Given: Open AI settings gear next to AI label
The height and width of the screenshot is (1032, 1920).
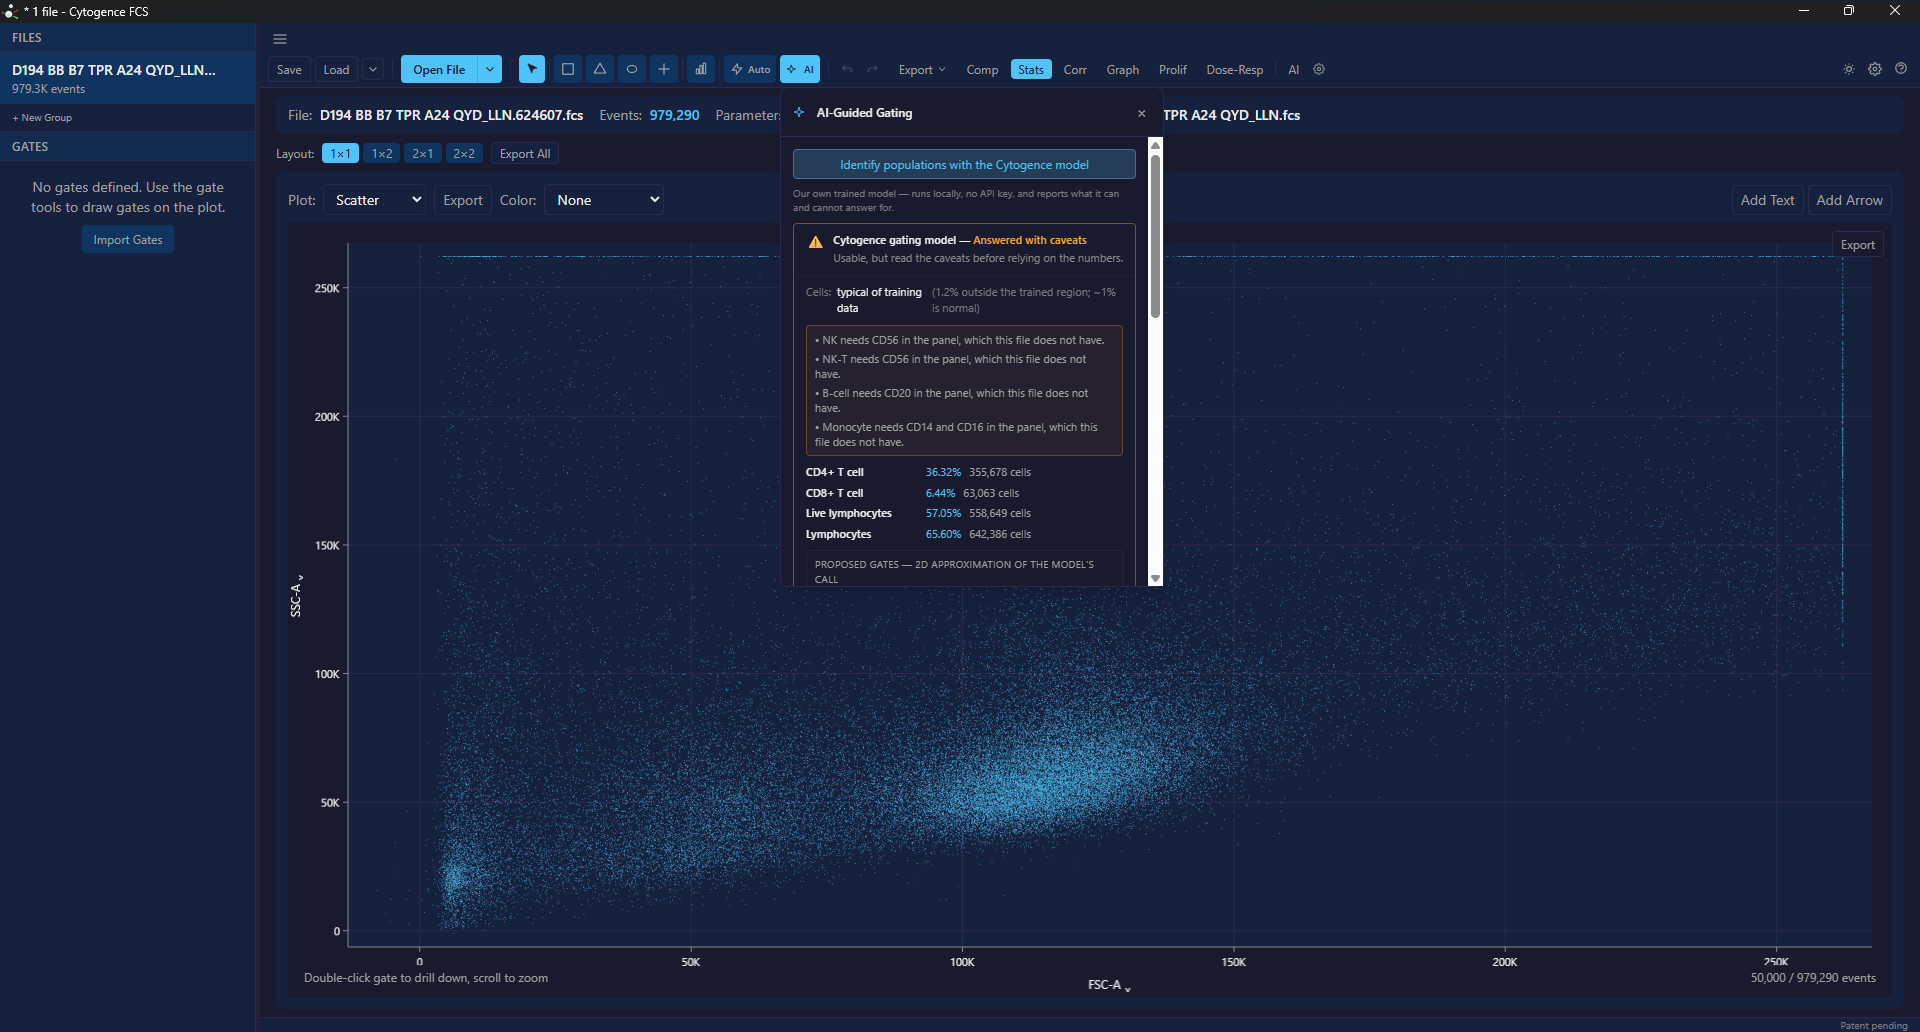Looking at the screenshot, I should click(1319, 69).
